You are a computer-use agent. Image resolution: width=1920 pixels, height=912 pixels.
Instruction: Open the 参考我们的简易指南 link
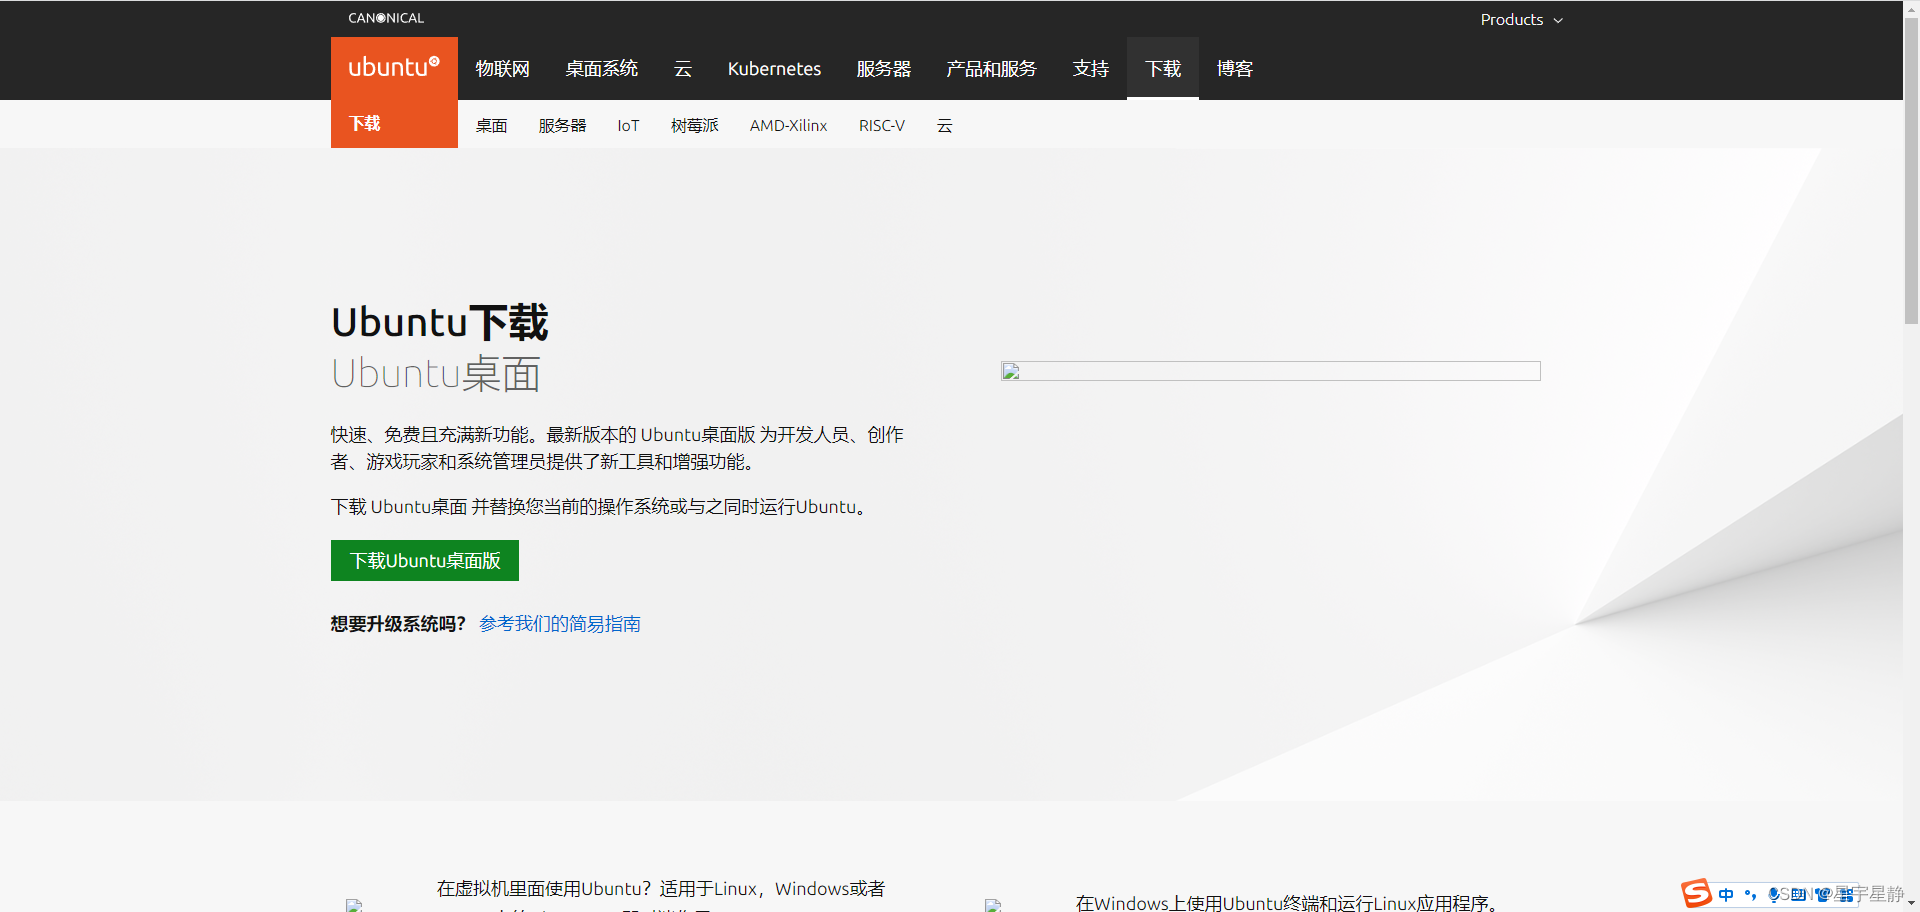tap(558, 623)
